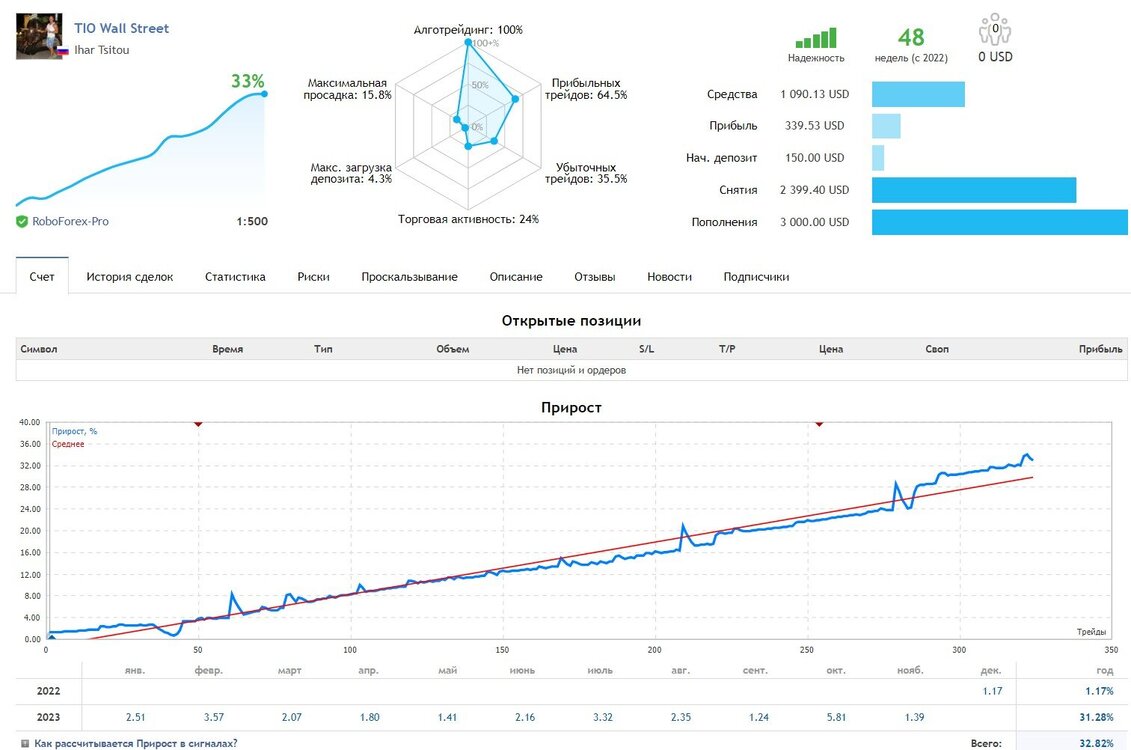Open author Ihar Tsitou's profile
The image size is (1131, 750).
pos(102,50)
